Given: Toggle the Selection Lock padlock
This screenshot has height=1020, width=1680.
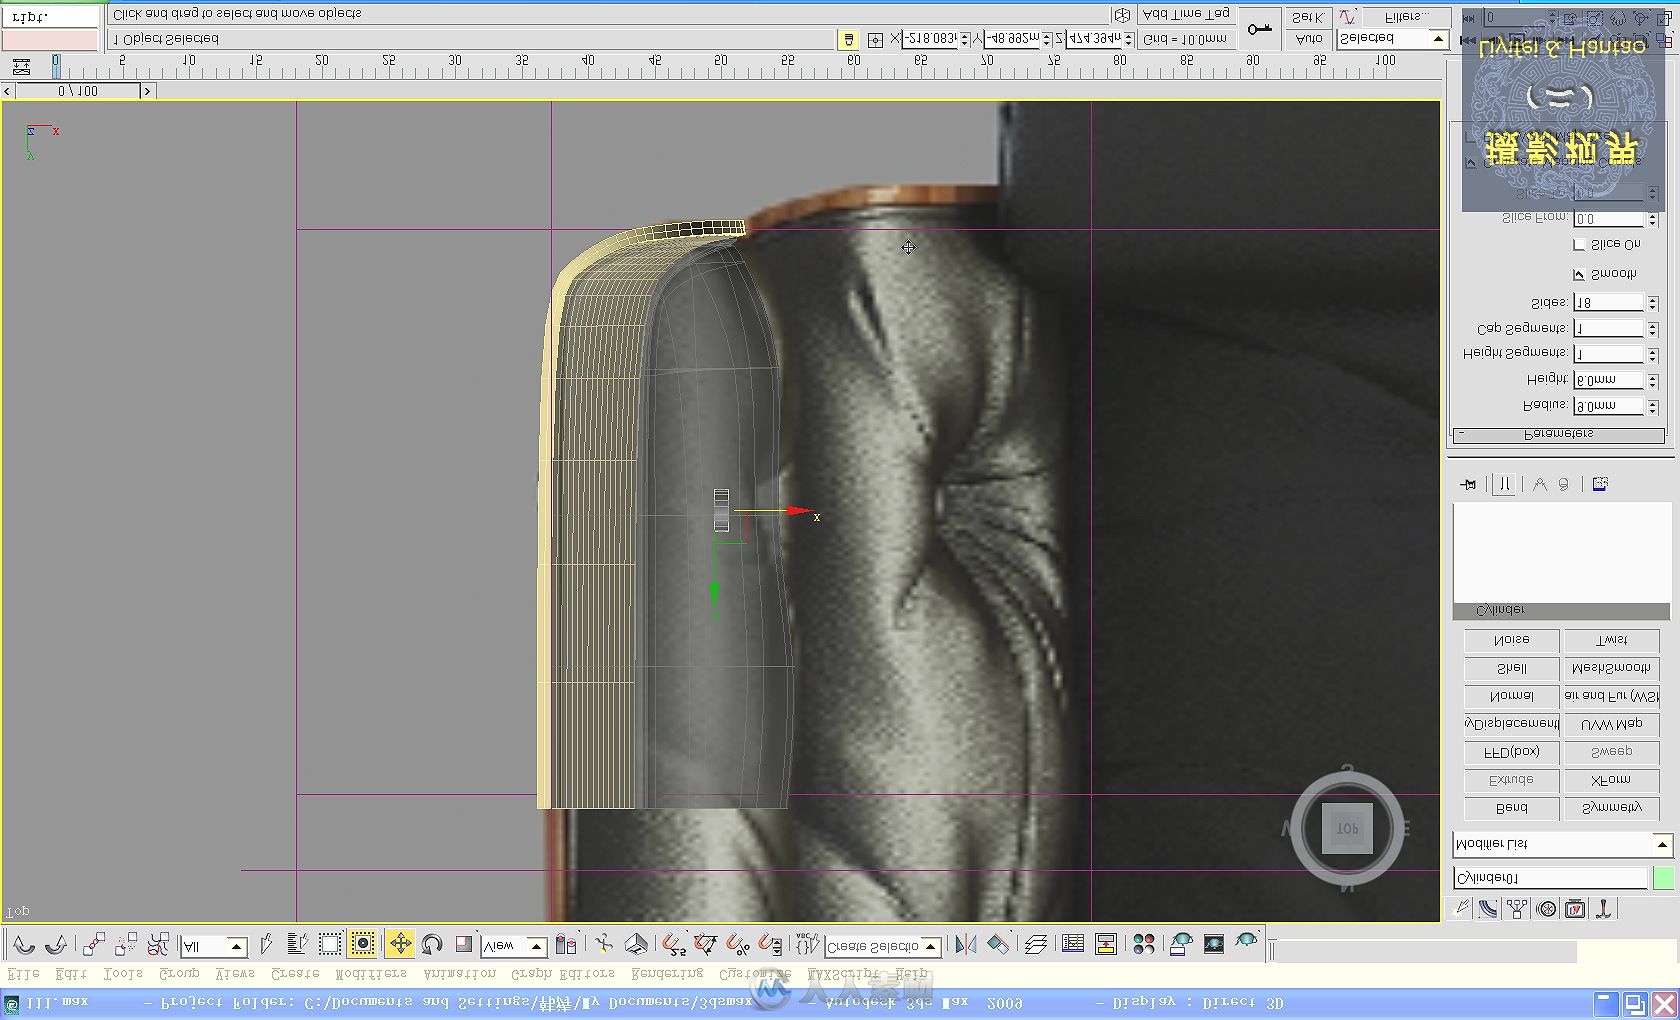Looking at the screenshot, I should 849,39.
